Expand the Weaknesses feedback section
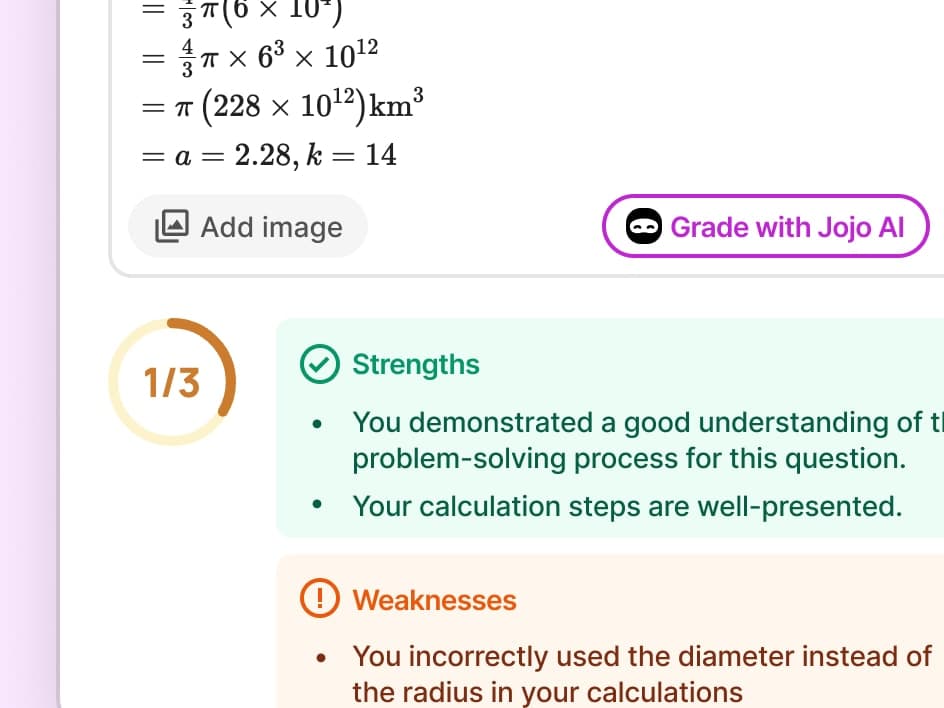 434,600
